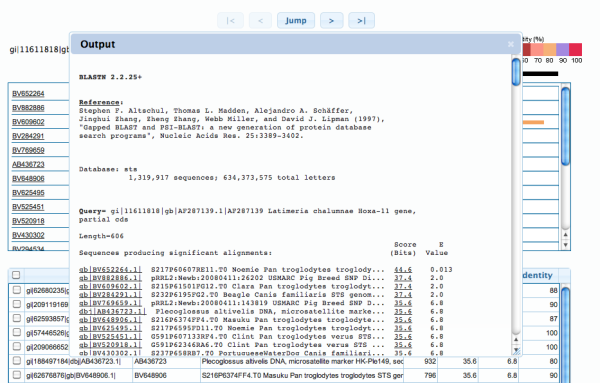Go to first page with the |< button

230,21
